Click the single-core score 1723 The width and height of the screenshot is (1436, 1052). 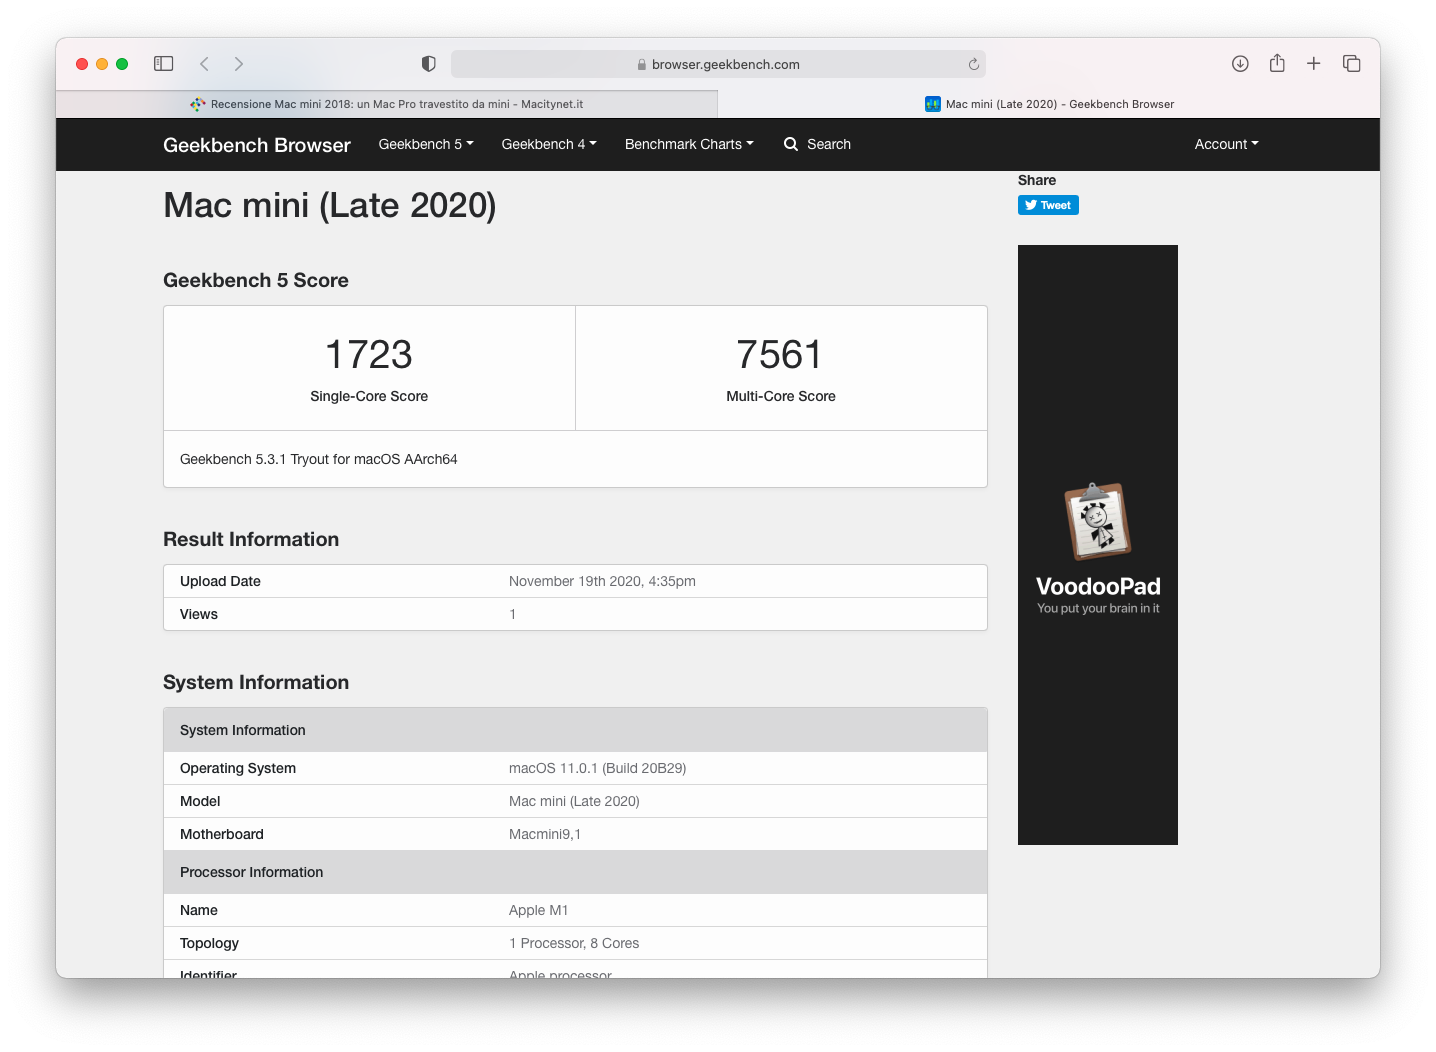(x=369, y=354)
